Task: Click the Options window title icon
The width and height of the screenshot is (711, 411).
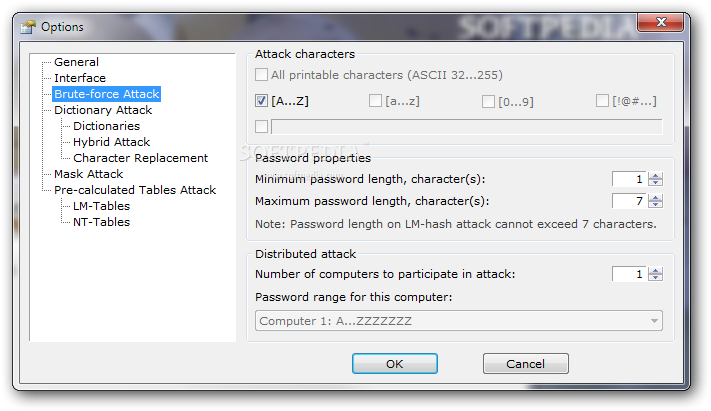Action: pyautogui.click(x=28, y=27)
